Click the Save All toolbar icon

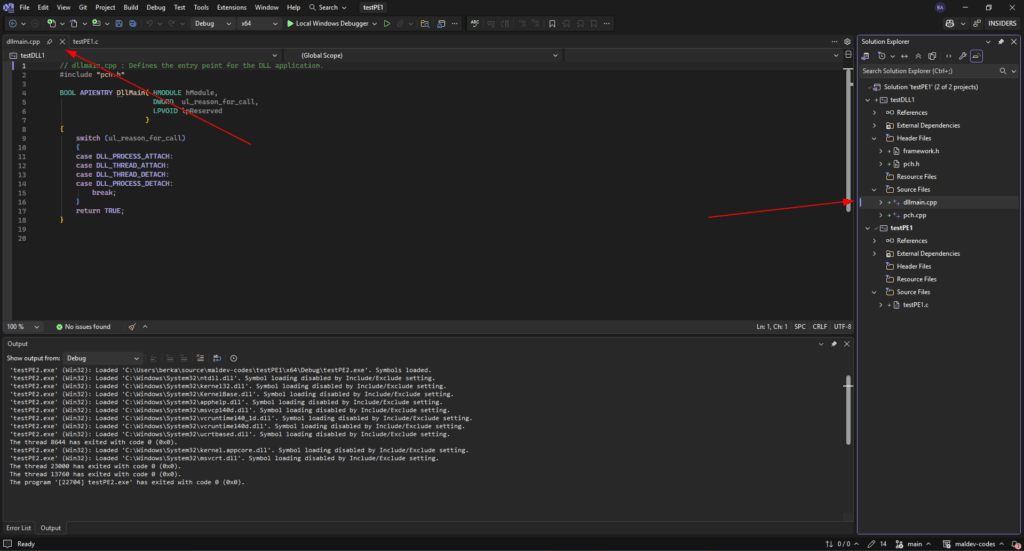[x=133, y=23]
